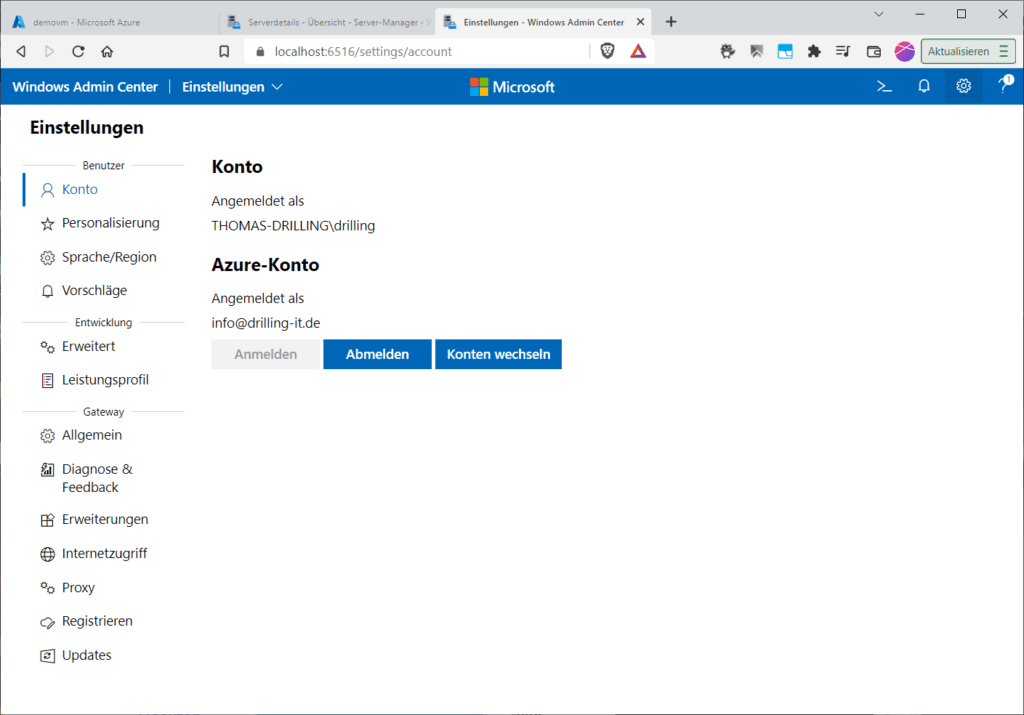Go back in browser history

[x=21, y=51]
